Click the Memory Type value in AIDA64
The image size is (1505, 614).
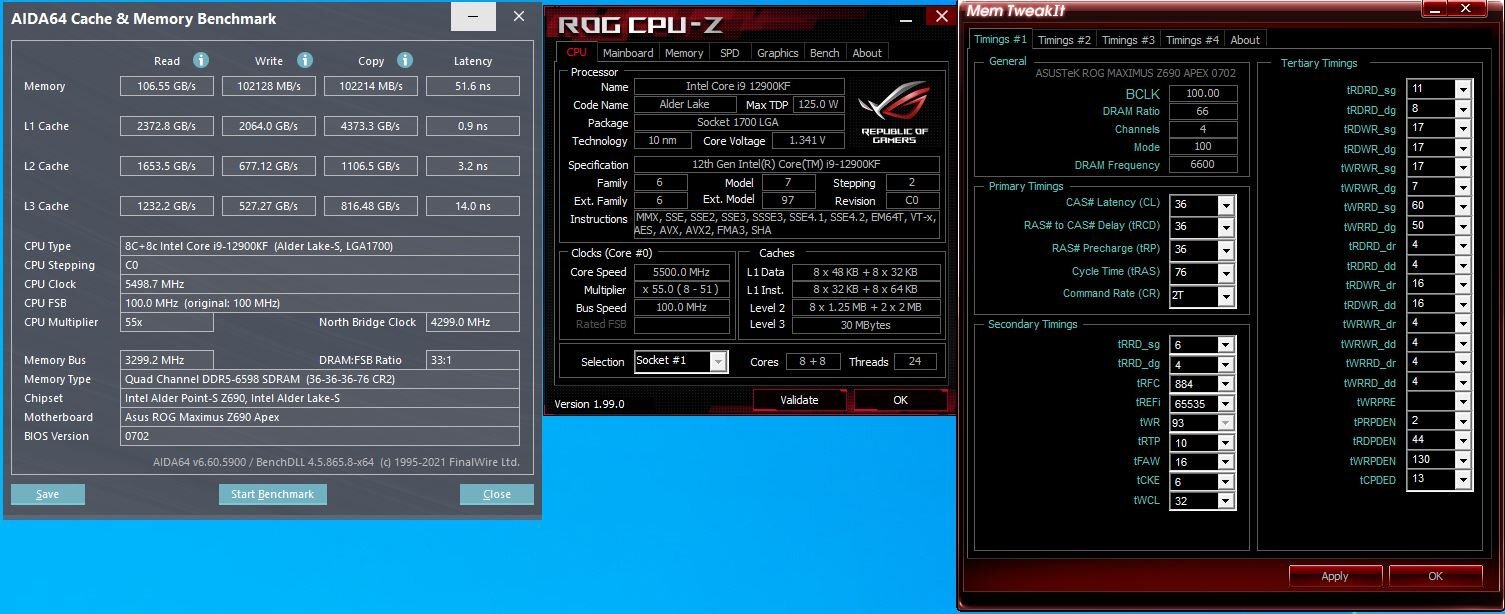320,379
